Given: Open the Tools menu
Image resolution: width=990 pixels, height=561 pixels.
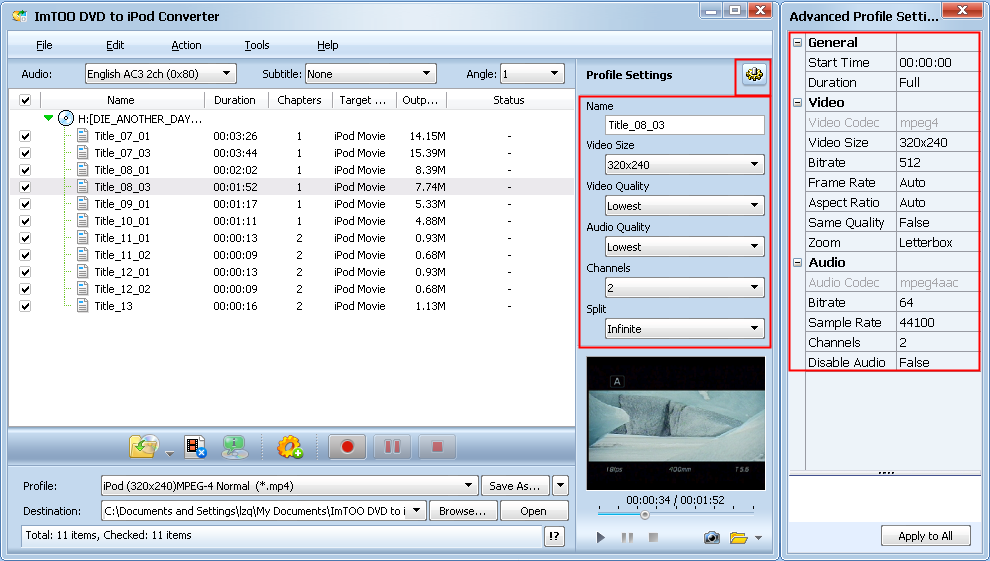Looking at the screenshot, I should [257, 45].
